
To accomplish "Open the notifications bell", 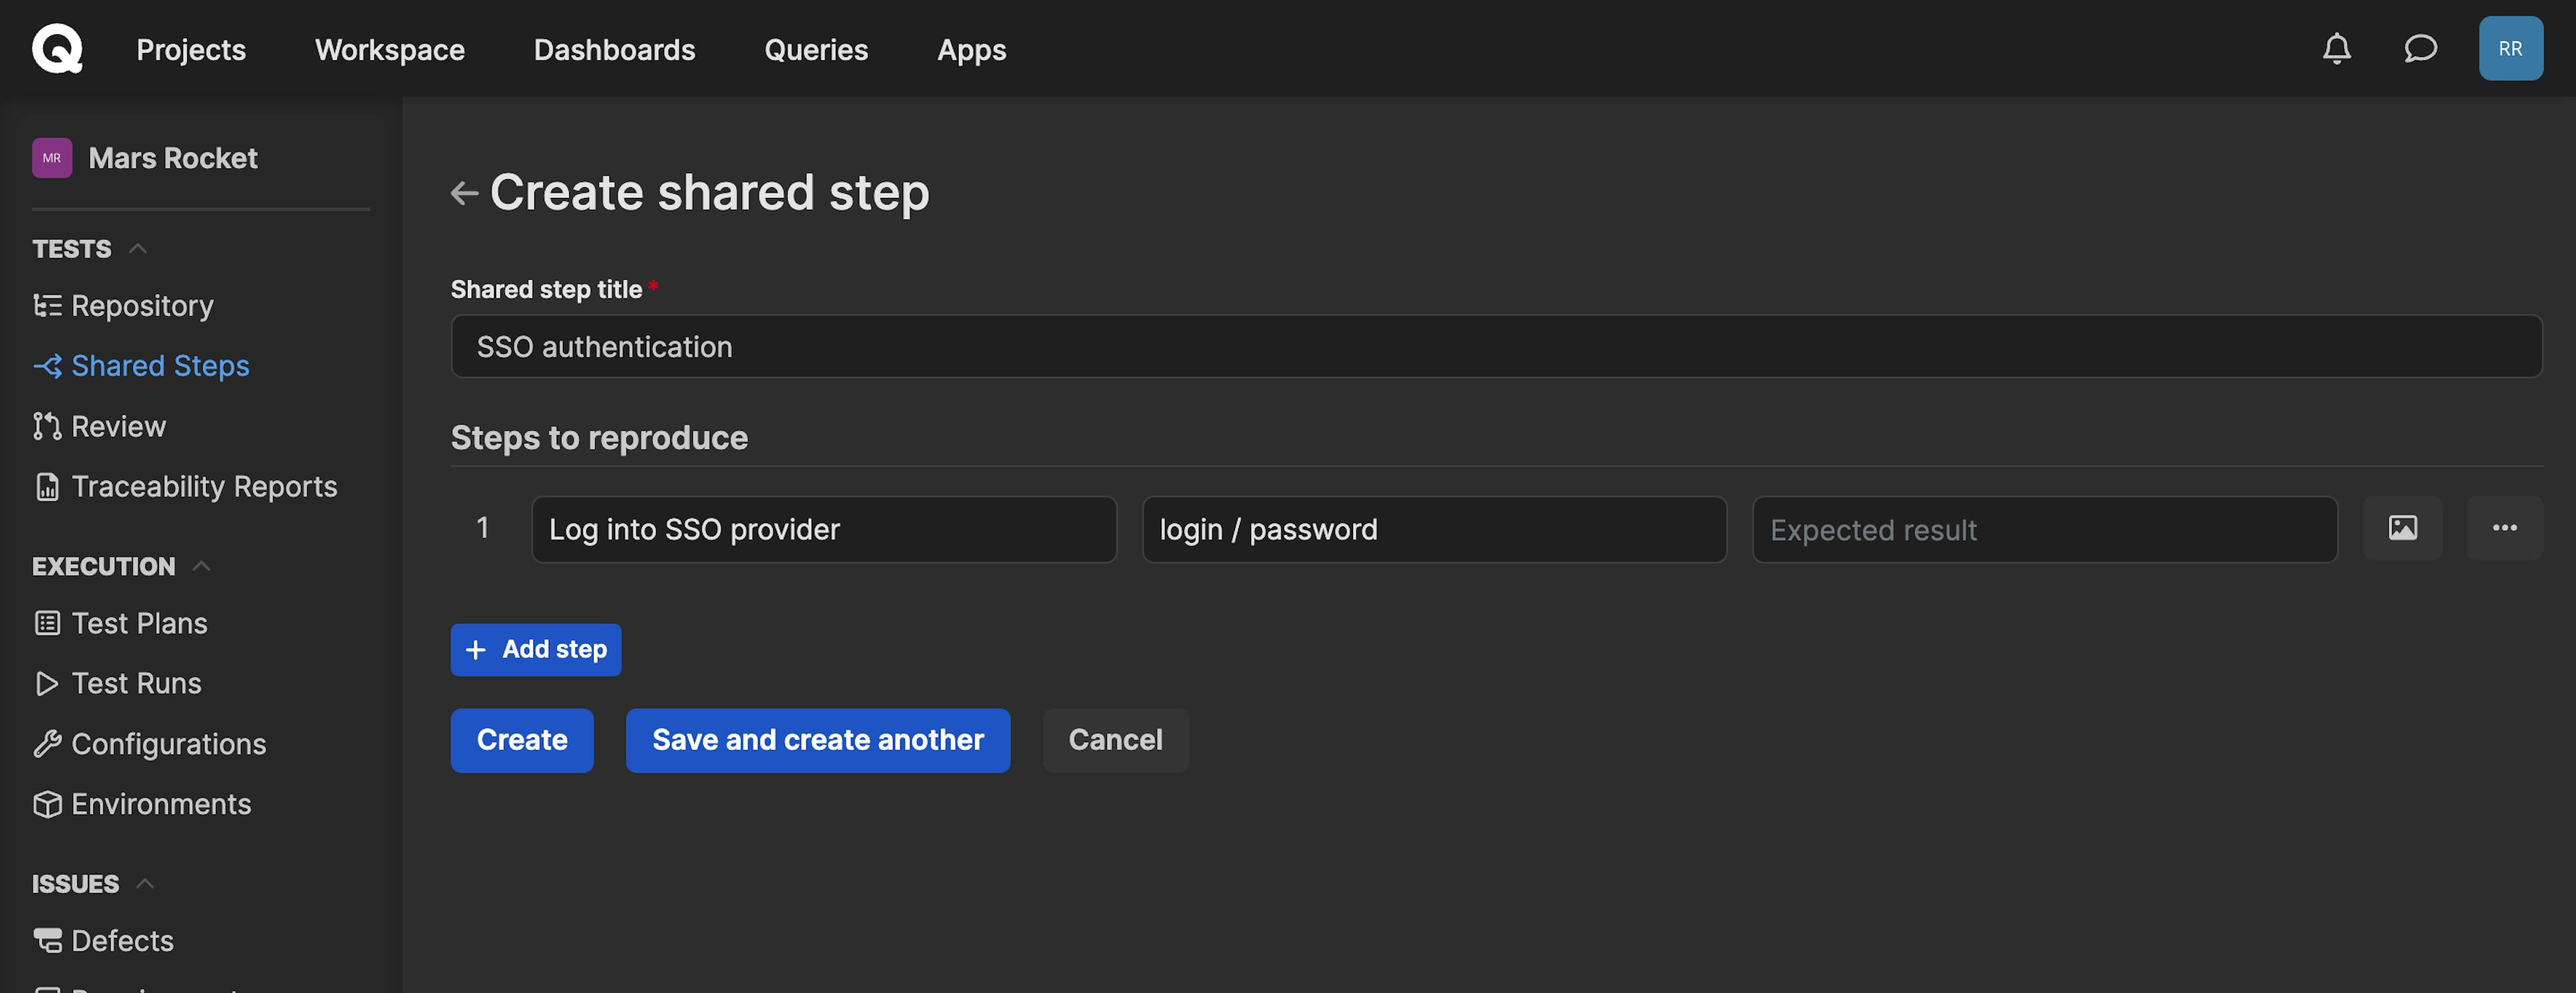I will coord(2336,48).
